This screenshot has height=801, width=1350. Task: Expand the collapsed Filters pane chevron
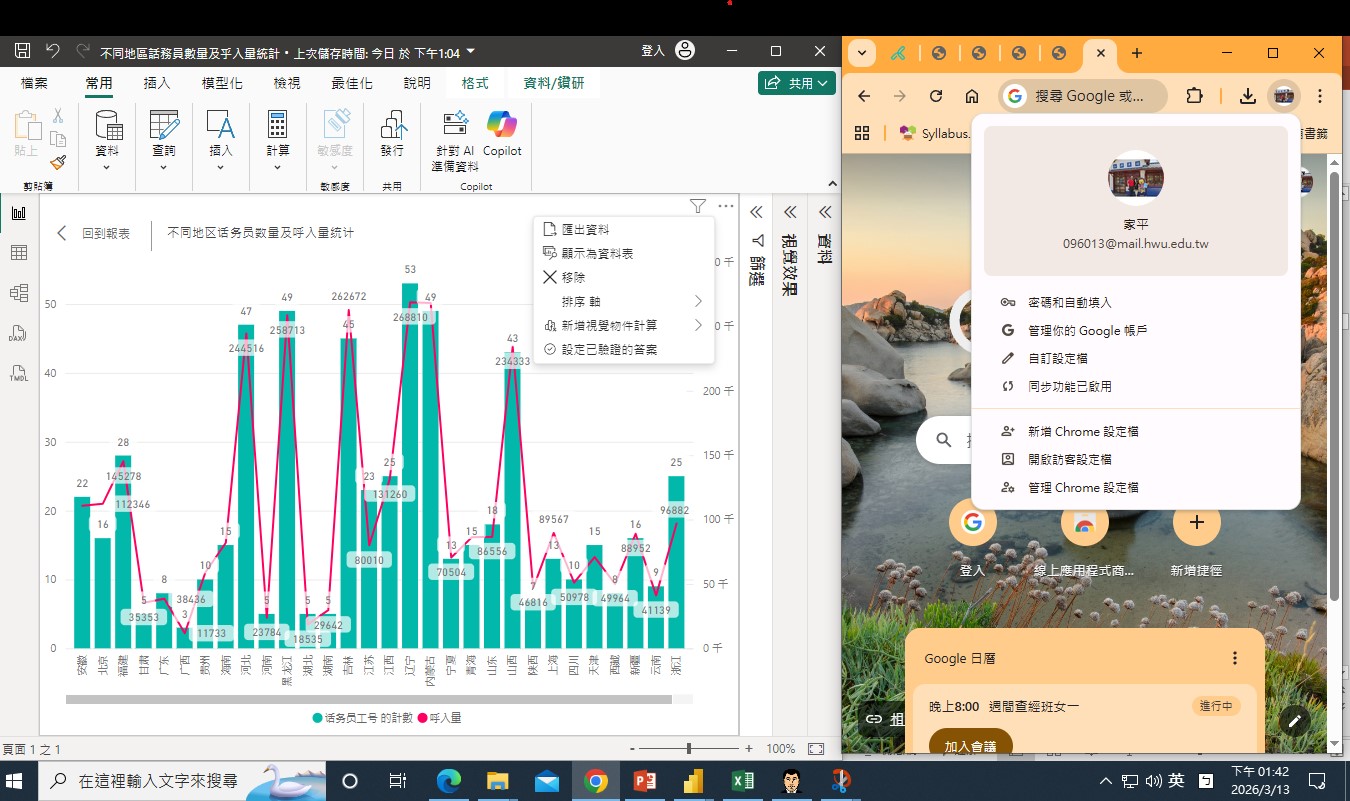point(757,212)
